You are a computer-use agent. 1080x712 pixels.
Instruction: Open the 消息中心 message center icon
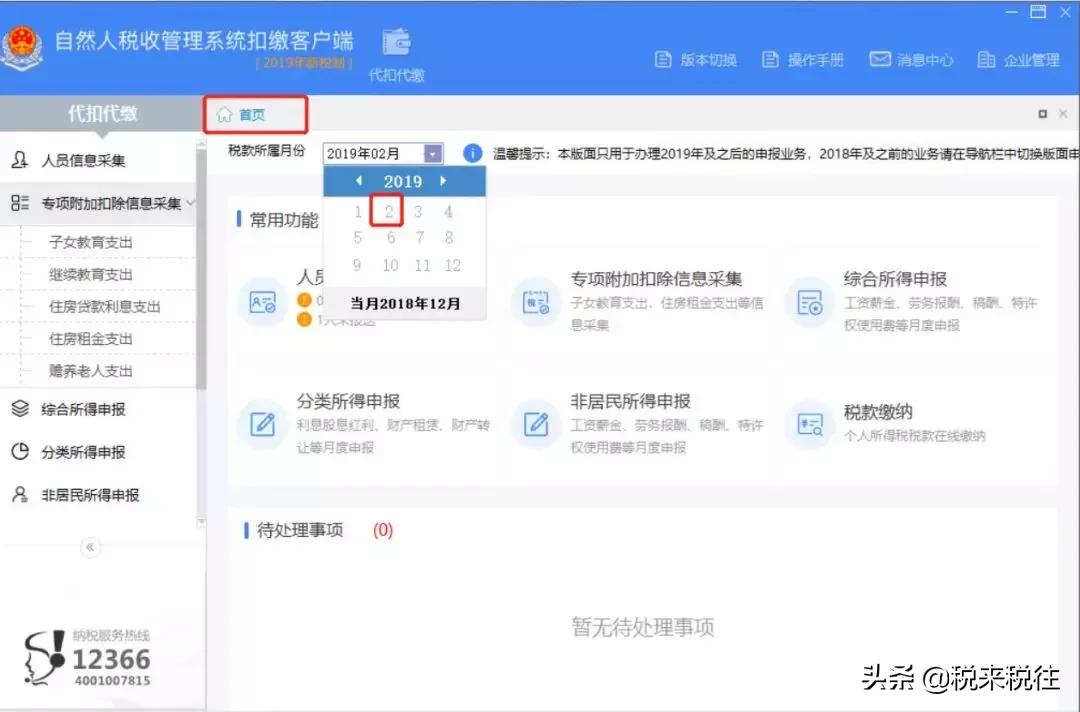(880, 59)
